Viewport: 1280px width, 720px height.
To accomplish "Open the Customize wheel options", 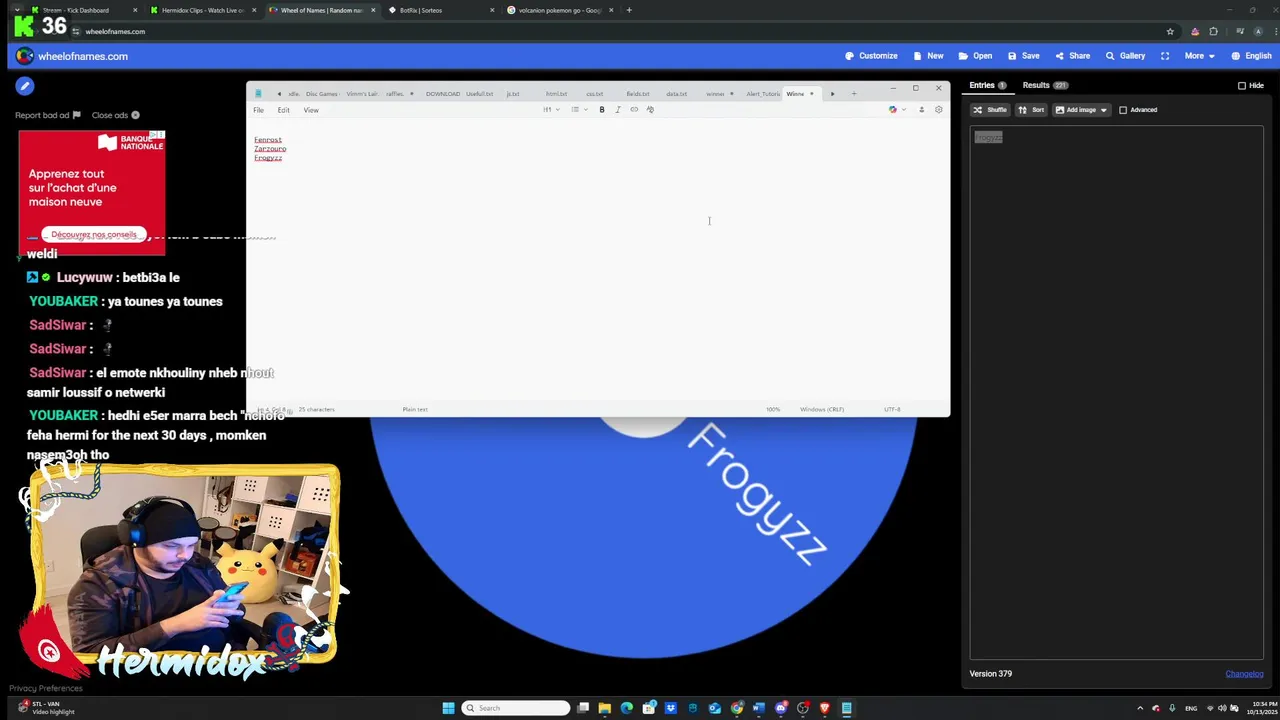I will (x=871, y=56).
